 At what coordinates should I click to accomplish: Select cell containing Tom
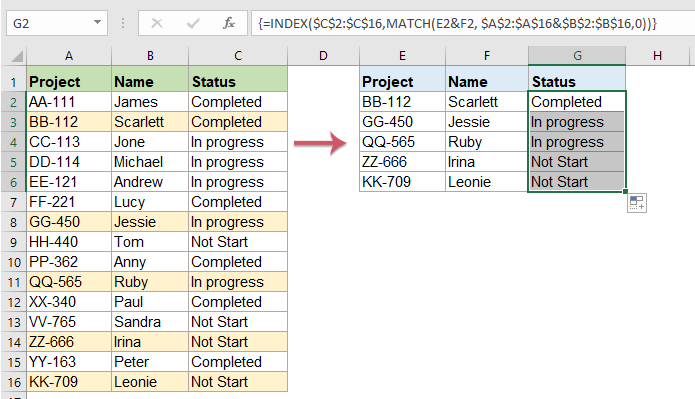click(x=150, y=242)
